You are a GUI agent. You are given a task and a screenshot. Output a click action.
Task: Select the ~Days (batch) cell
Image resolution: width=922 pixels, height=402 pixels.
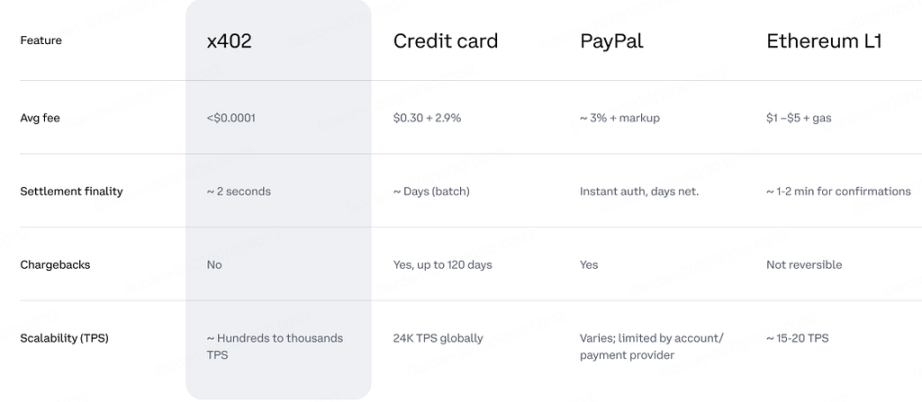pyautogui.click(x=433, y=191)
